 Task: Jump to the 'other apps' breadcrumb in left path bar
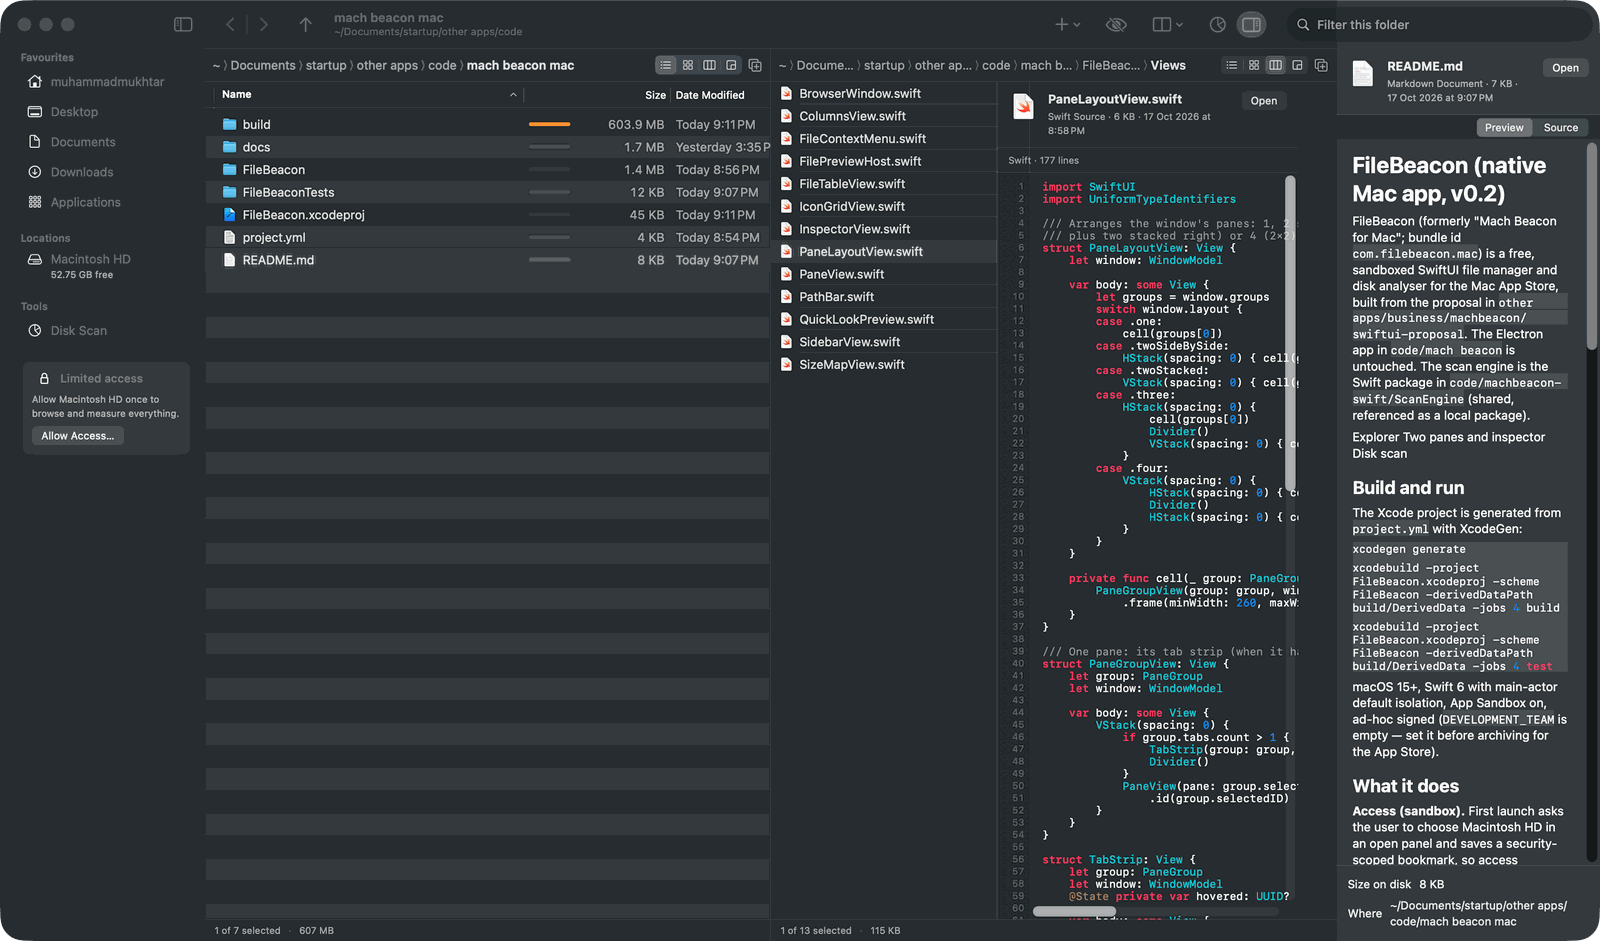387,65
